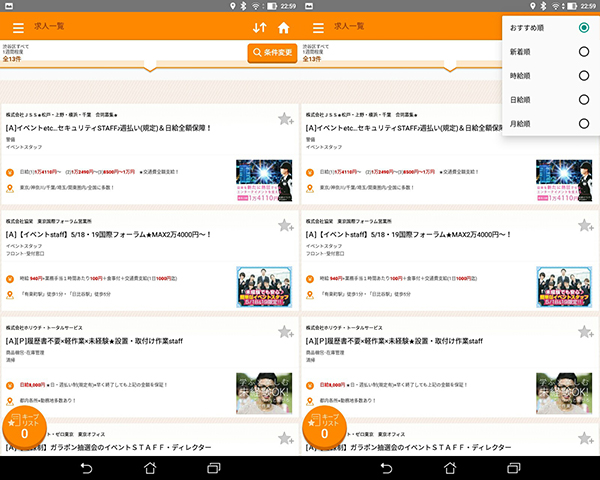The height and width of the screenshot is (480, 600).
Task: Expand the results arrow tab in right screen
Action: 450,67
